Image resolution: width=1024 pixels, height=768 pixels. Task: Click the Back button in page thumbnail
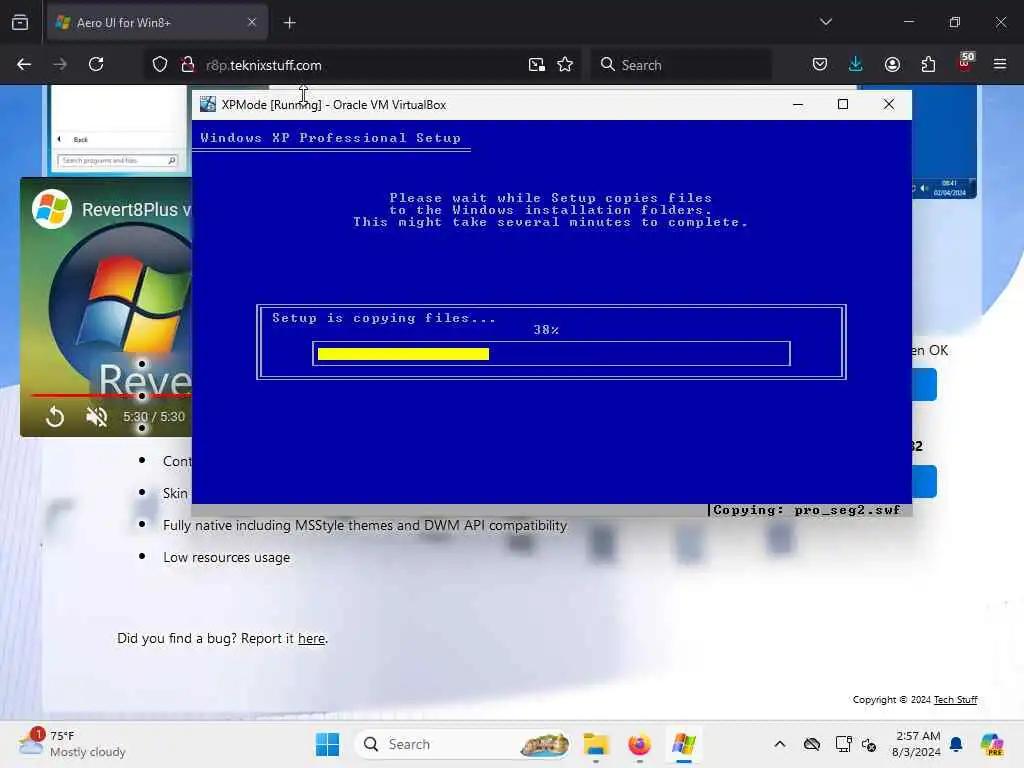point(74,139)
